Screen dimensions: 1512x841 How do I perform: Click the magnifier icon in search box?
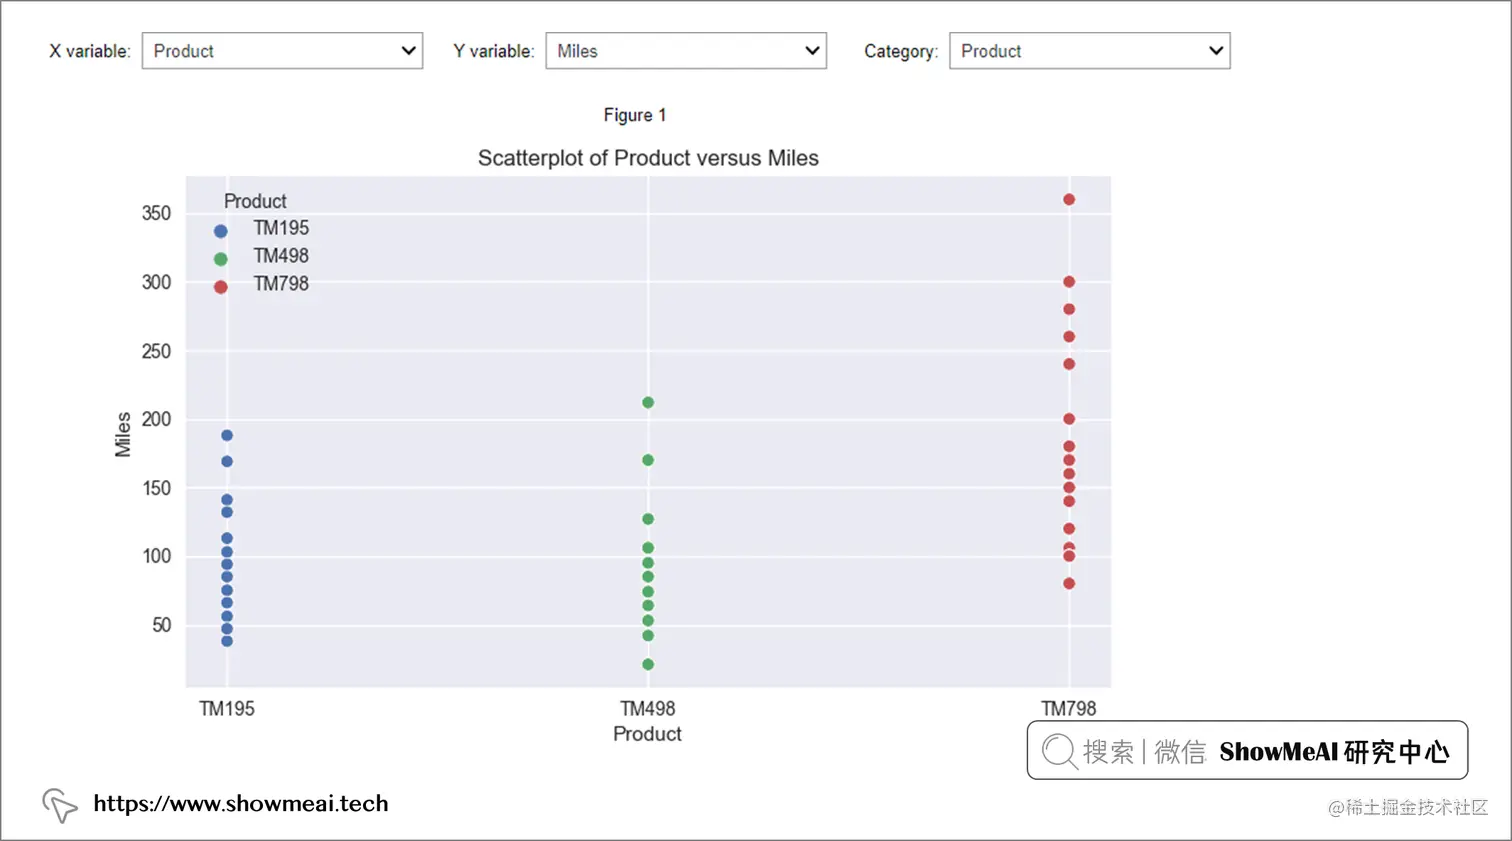[x=1058, y=750]
